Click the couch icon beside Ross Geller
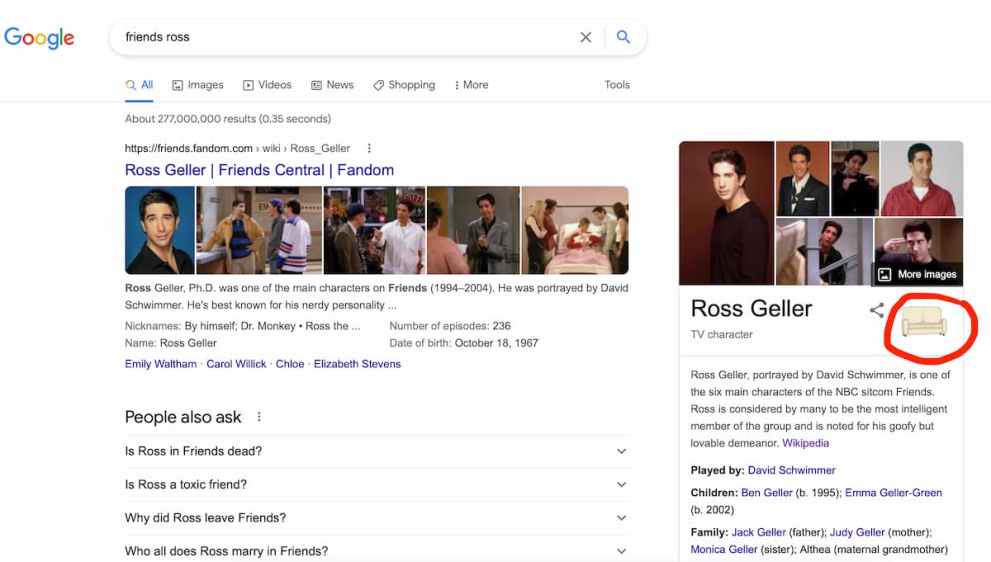The image size is (991, 562). tap(924, 321)
